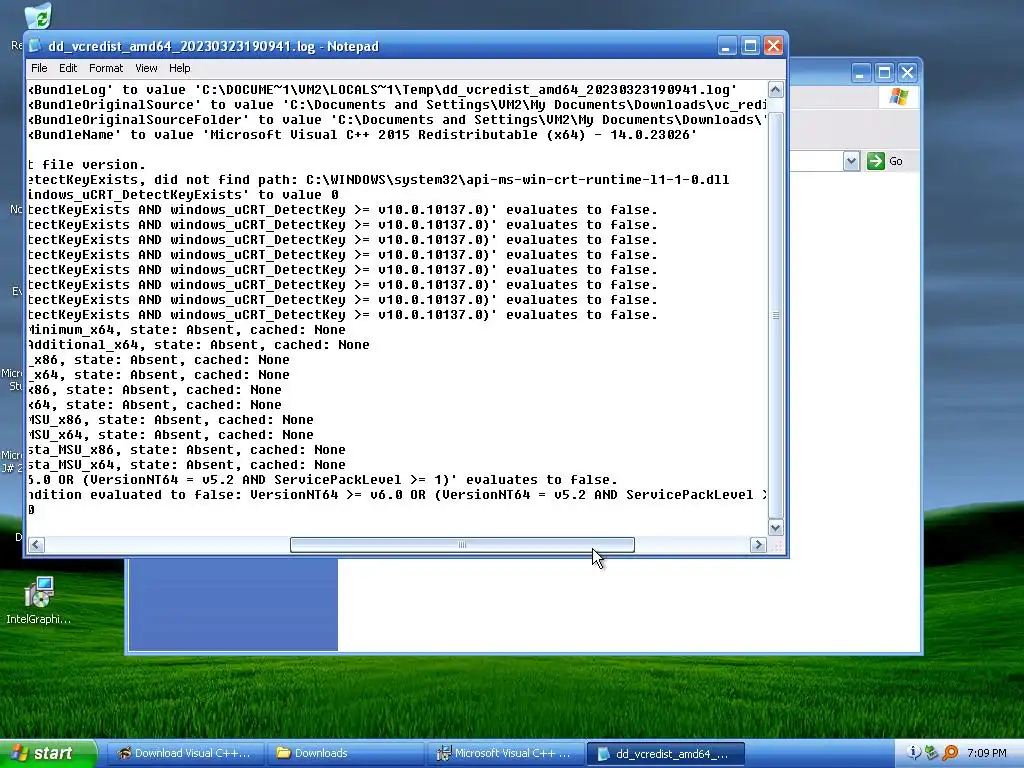Click the vertical scrollbar thumb in Notepad
The width and height of the screenshot is (1024, 768).
pyautogui.click(x=775, y=315)
